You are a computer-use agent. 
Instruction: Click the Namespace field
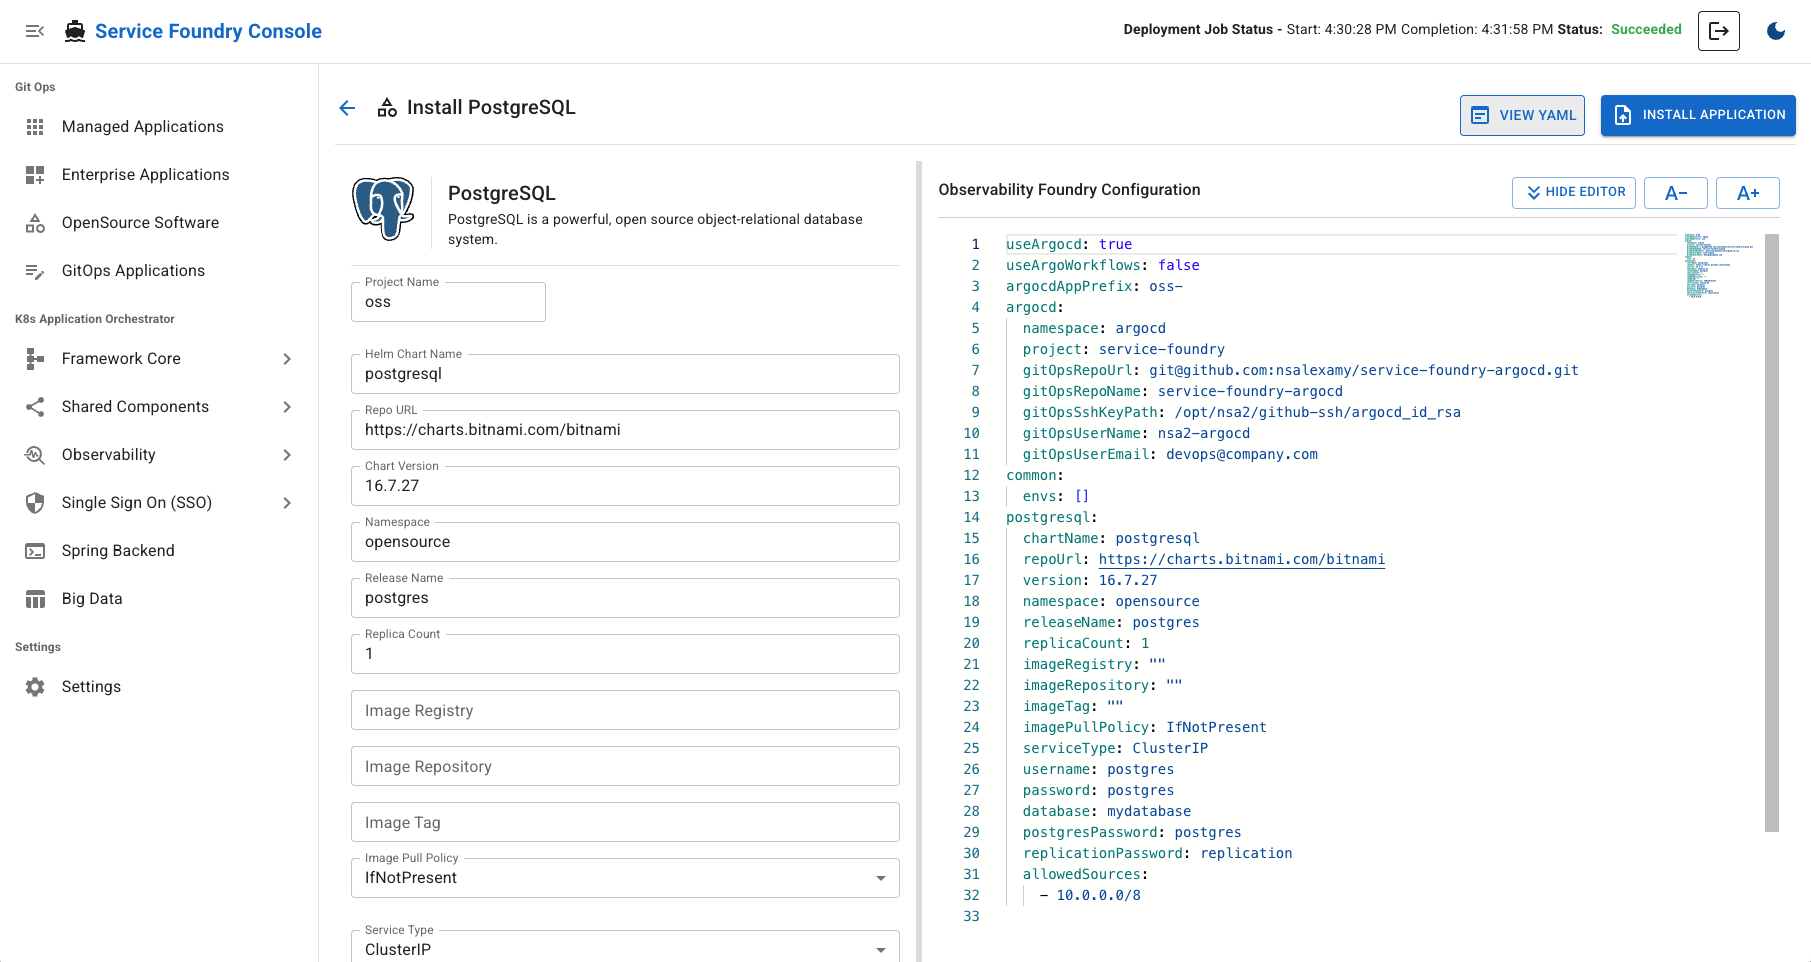click(x=625, y=542)
